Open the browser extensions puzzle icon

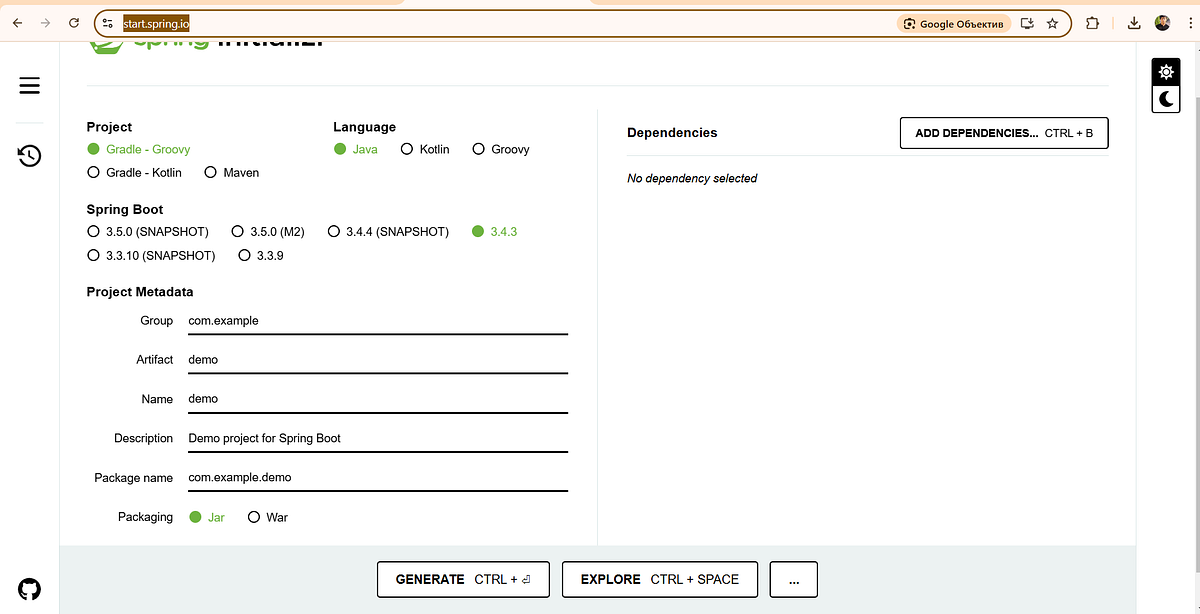(x=1093, y=22)
